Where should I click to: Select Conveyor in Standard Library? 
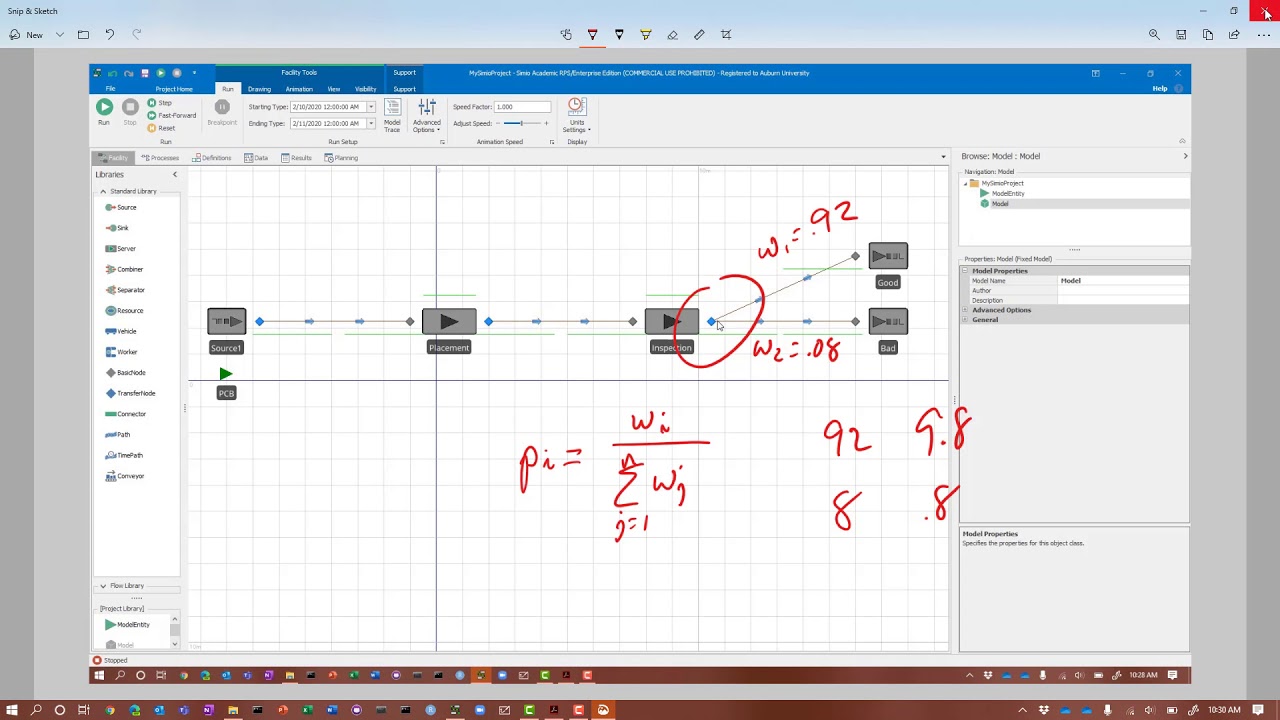[x=125, y=476]
